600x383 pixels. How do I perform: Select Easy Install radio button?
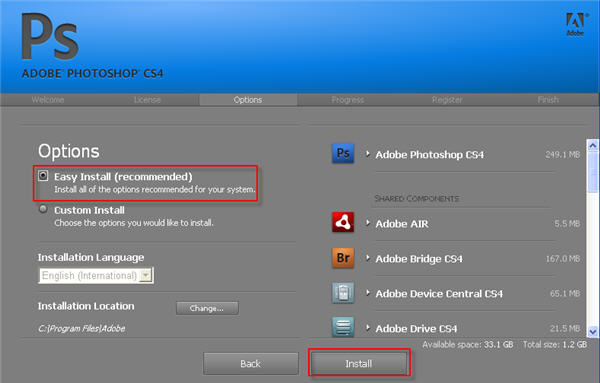(43, 176)
